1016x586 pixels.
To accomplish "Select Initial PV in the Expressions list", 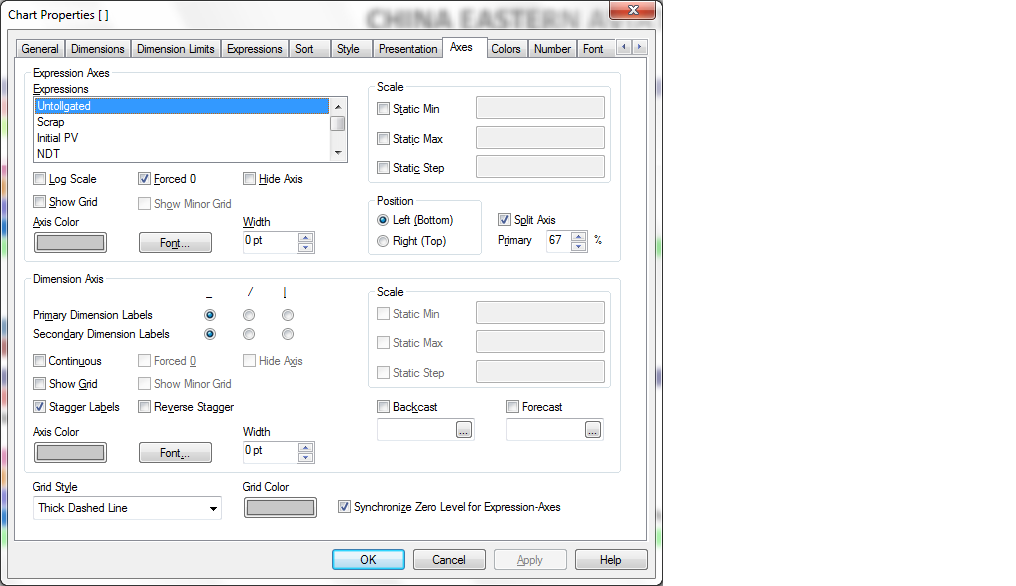I will tap(182, 138).
